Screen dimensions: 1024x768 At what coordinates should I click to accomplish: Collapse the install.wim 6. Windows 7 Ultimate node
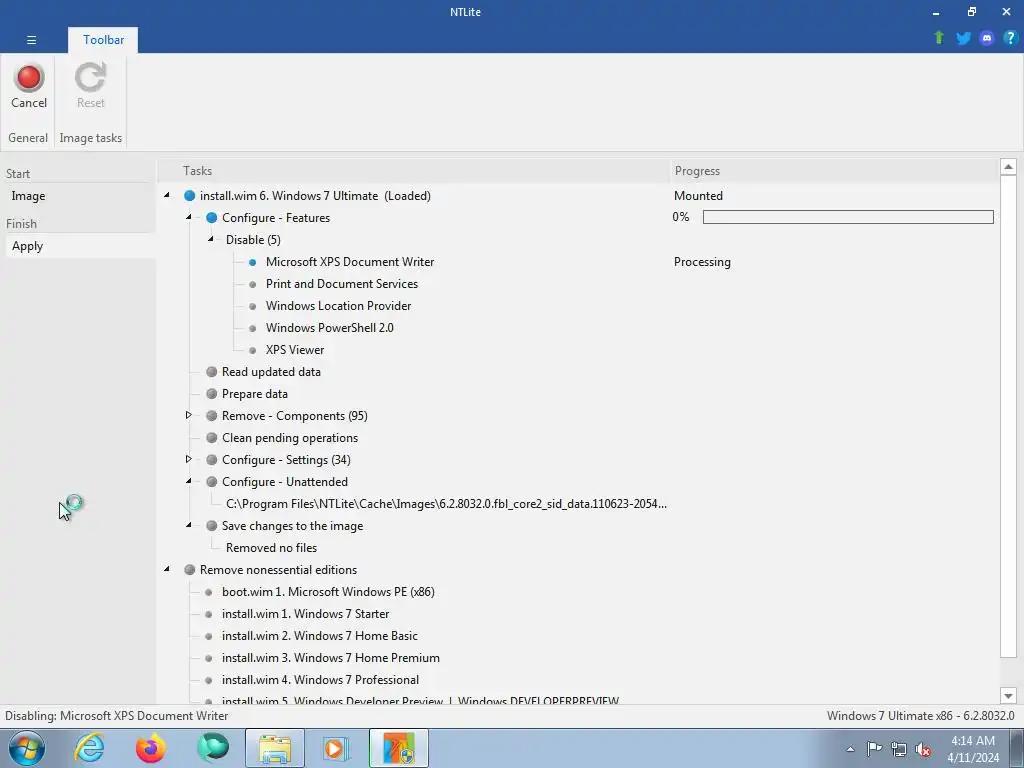point(167,195)
